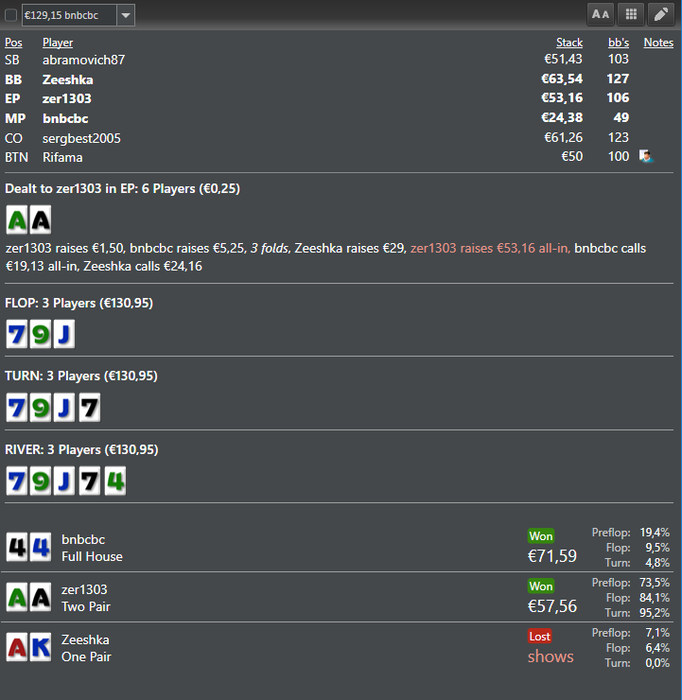Click the pencil edit icon
The height and width of the screenshot is (700, 682).
[x=661, y=15]
